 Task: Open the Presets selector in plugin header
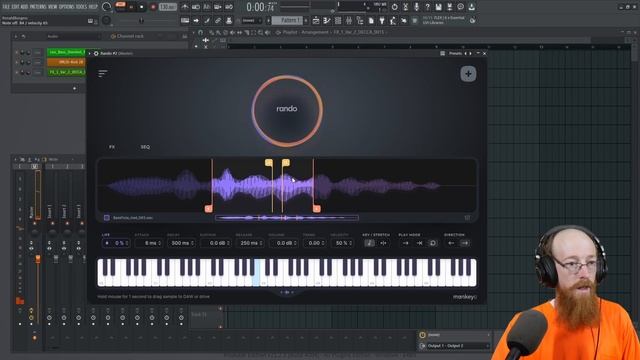[x=455, y=53]
